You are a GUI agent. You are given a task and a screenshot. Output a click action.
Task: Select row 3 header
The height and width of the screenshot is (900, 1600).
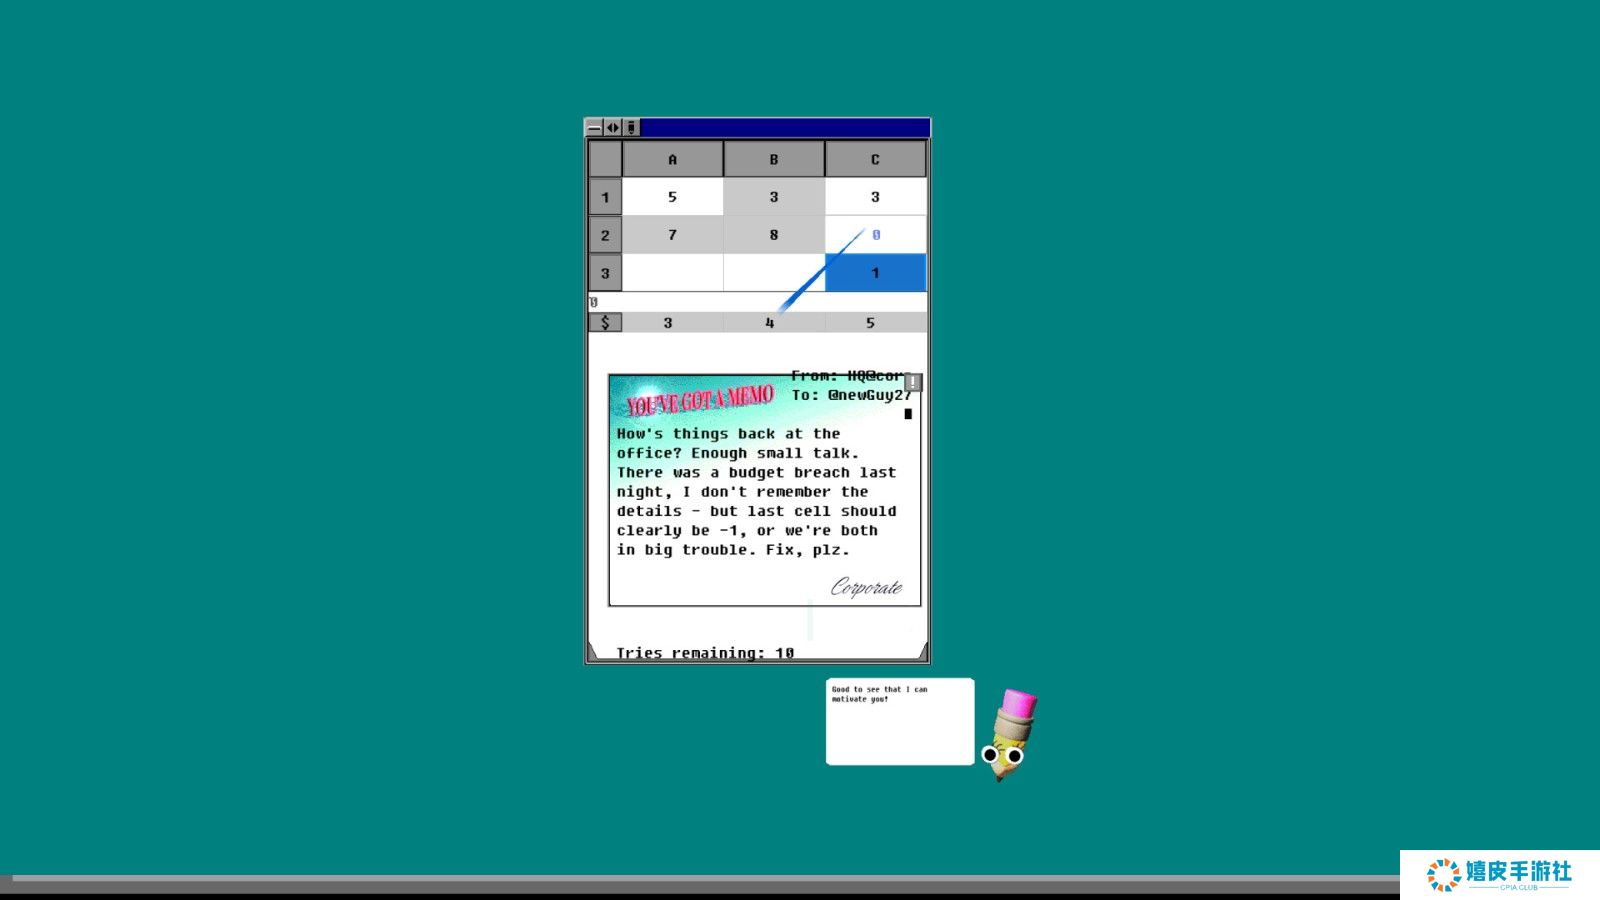point(605,273)
